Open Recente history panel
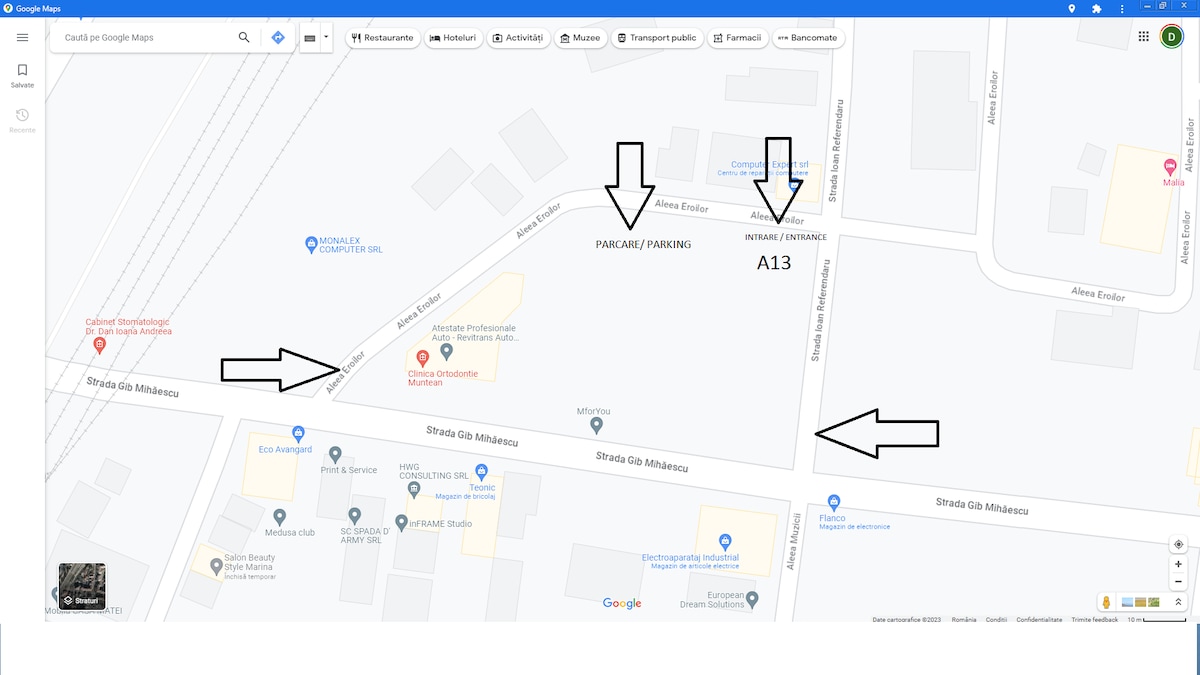The width and height of the screenshot is (1200, 675). point(23,121)
